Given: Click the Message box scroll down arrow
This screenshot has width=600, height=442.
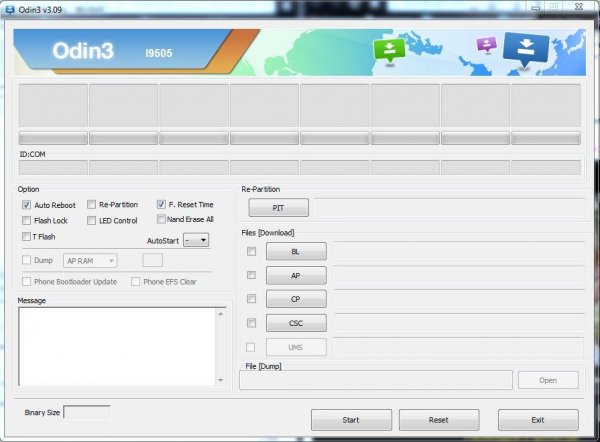Looking at the screenshot, I should 221,380.
